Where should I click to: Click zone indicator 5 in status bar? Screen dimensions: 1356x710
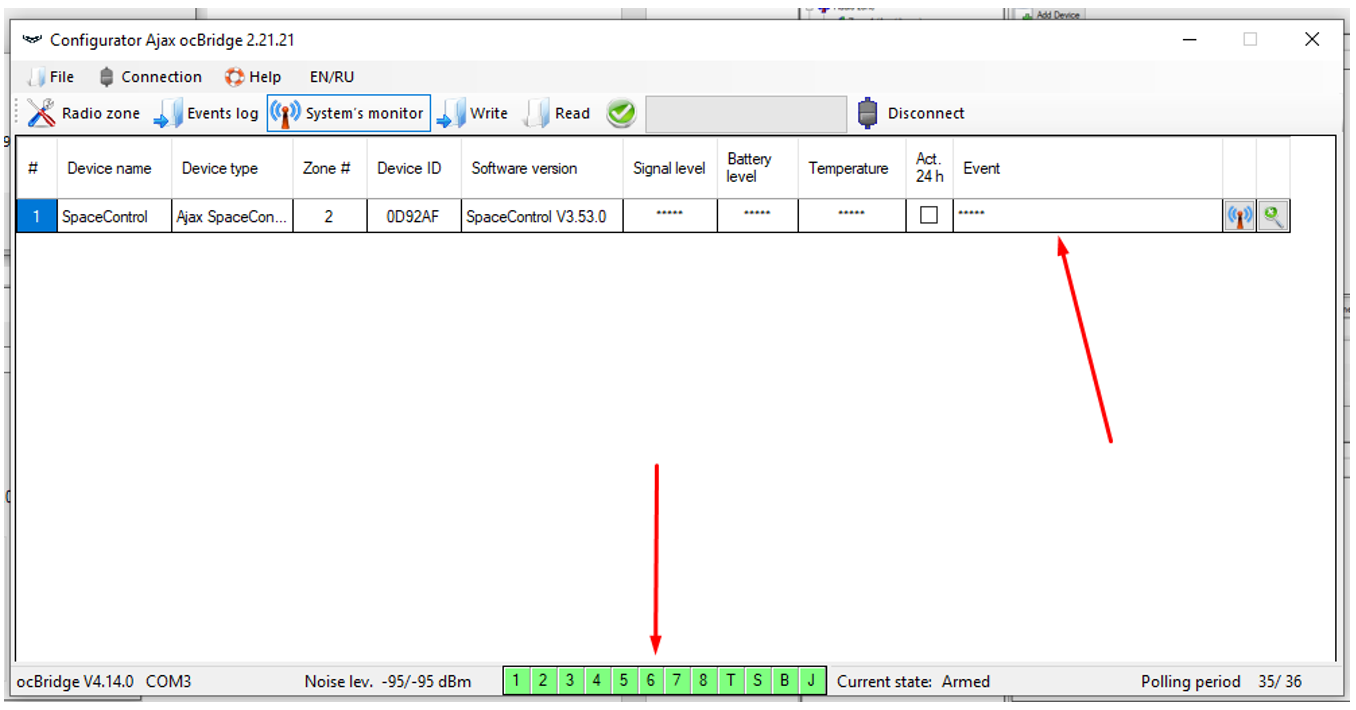click(x=624, y=681)
